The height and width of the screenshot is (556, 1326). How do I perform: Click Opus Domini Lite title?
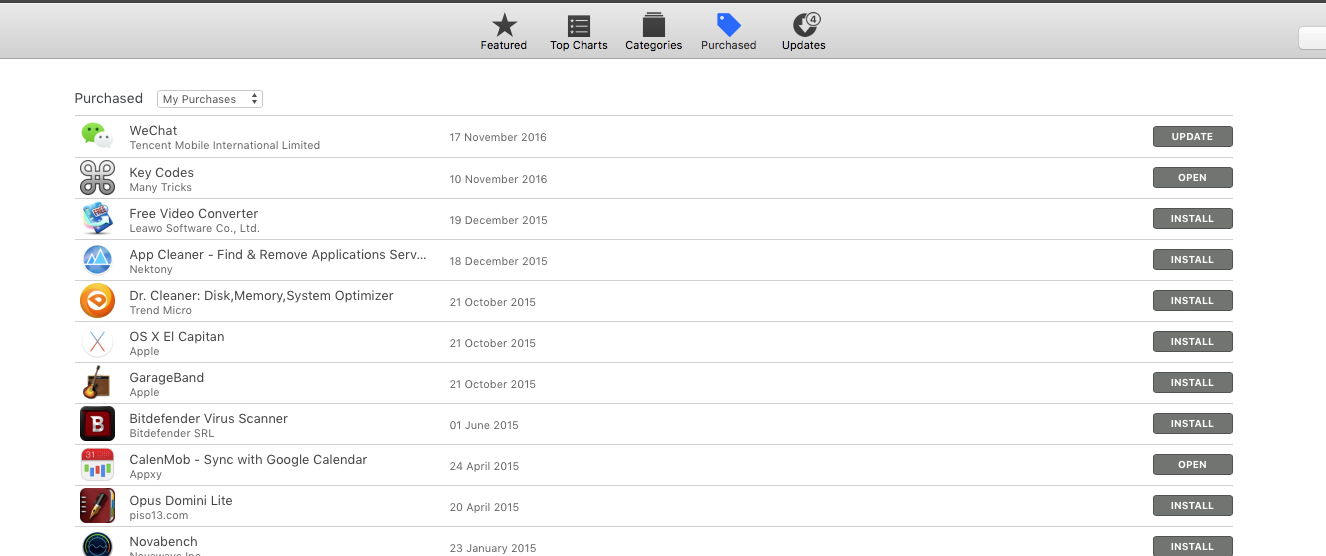click(181, 501)
